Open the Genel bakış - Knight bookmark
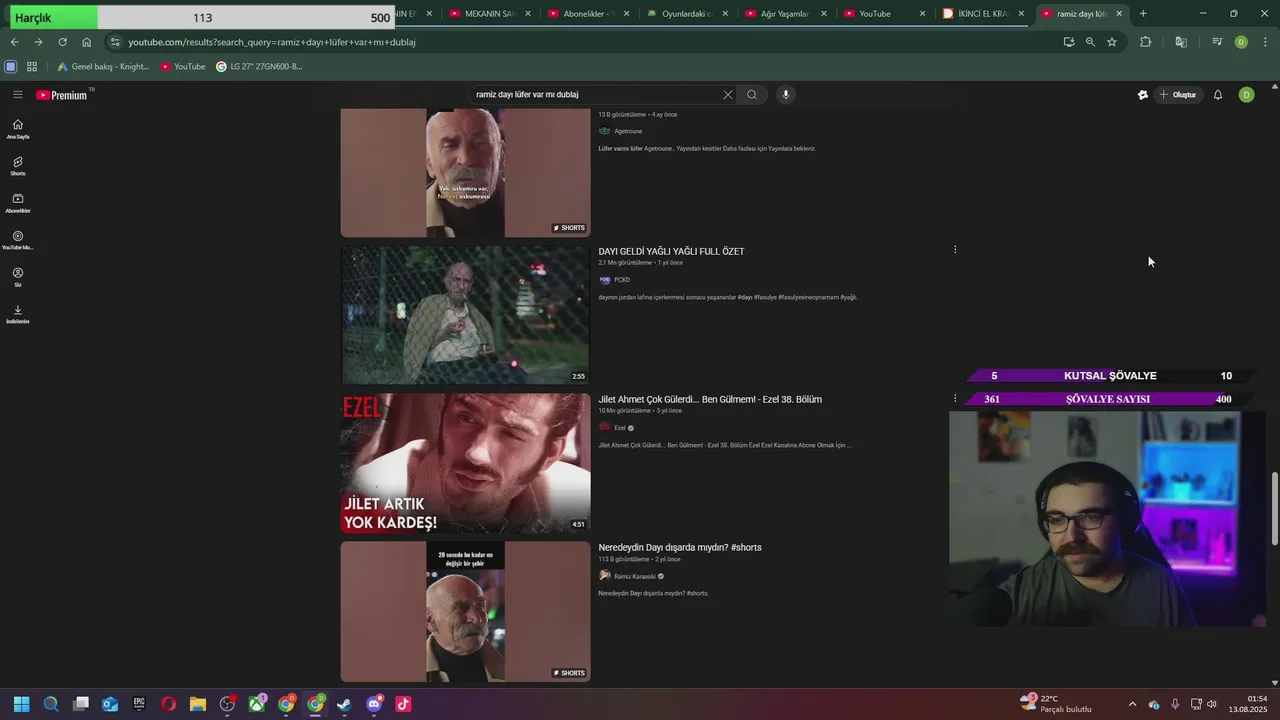This screenshot has width=1280, height=720. click(x=103, y=66)
